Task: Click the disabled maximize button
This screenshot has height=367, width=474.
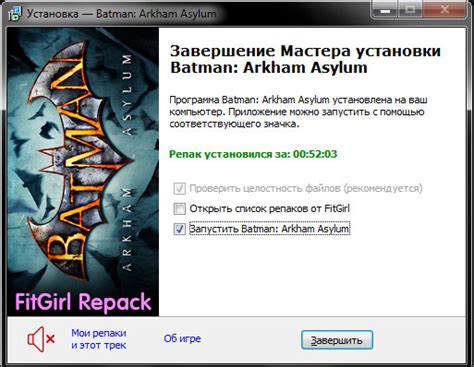Action: [410, 10]
